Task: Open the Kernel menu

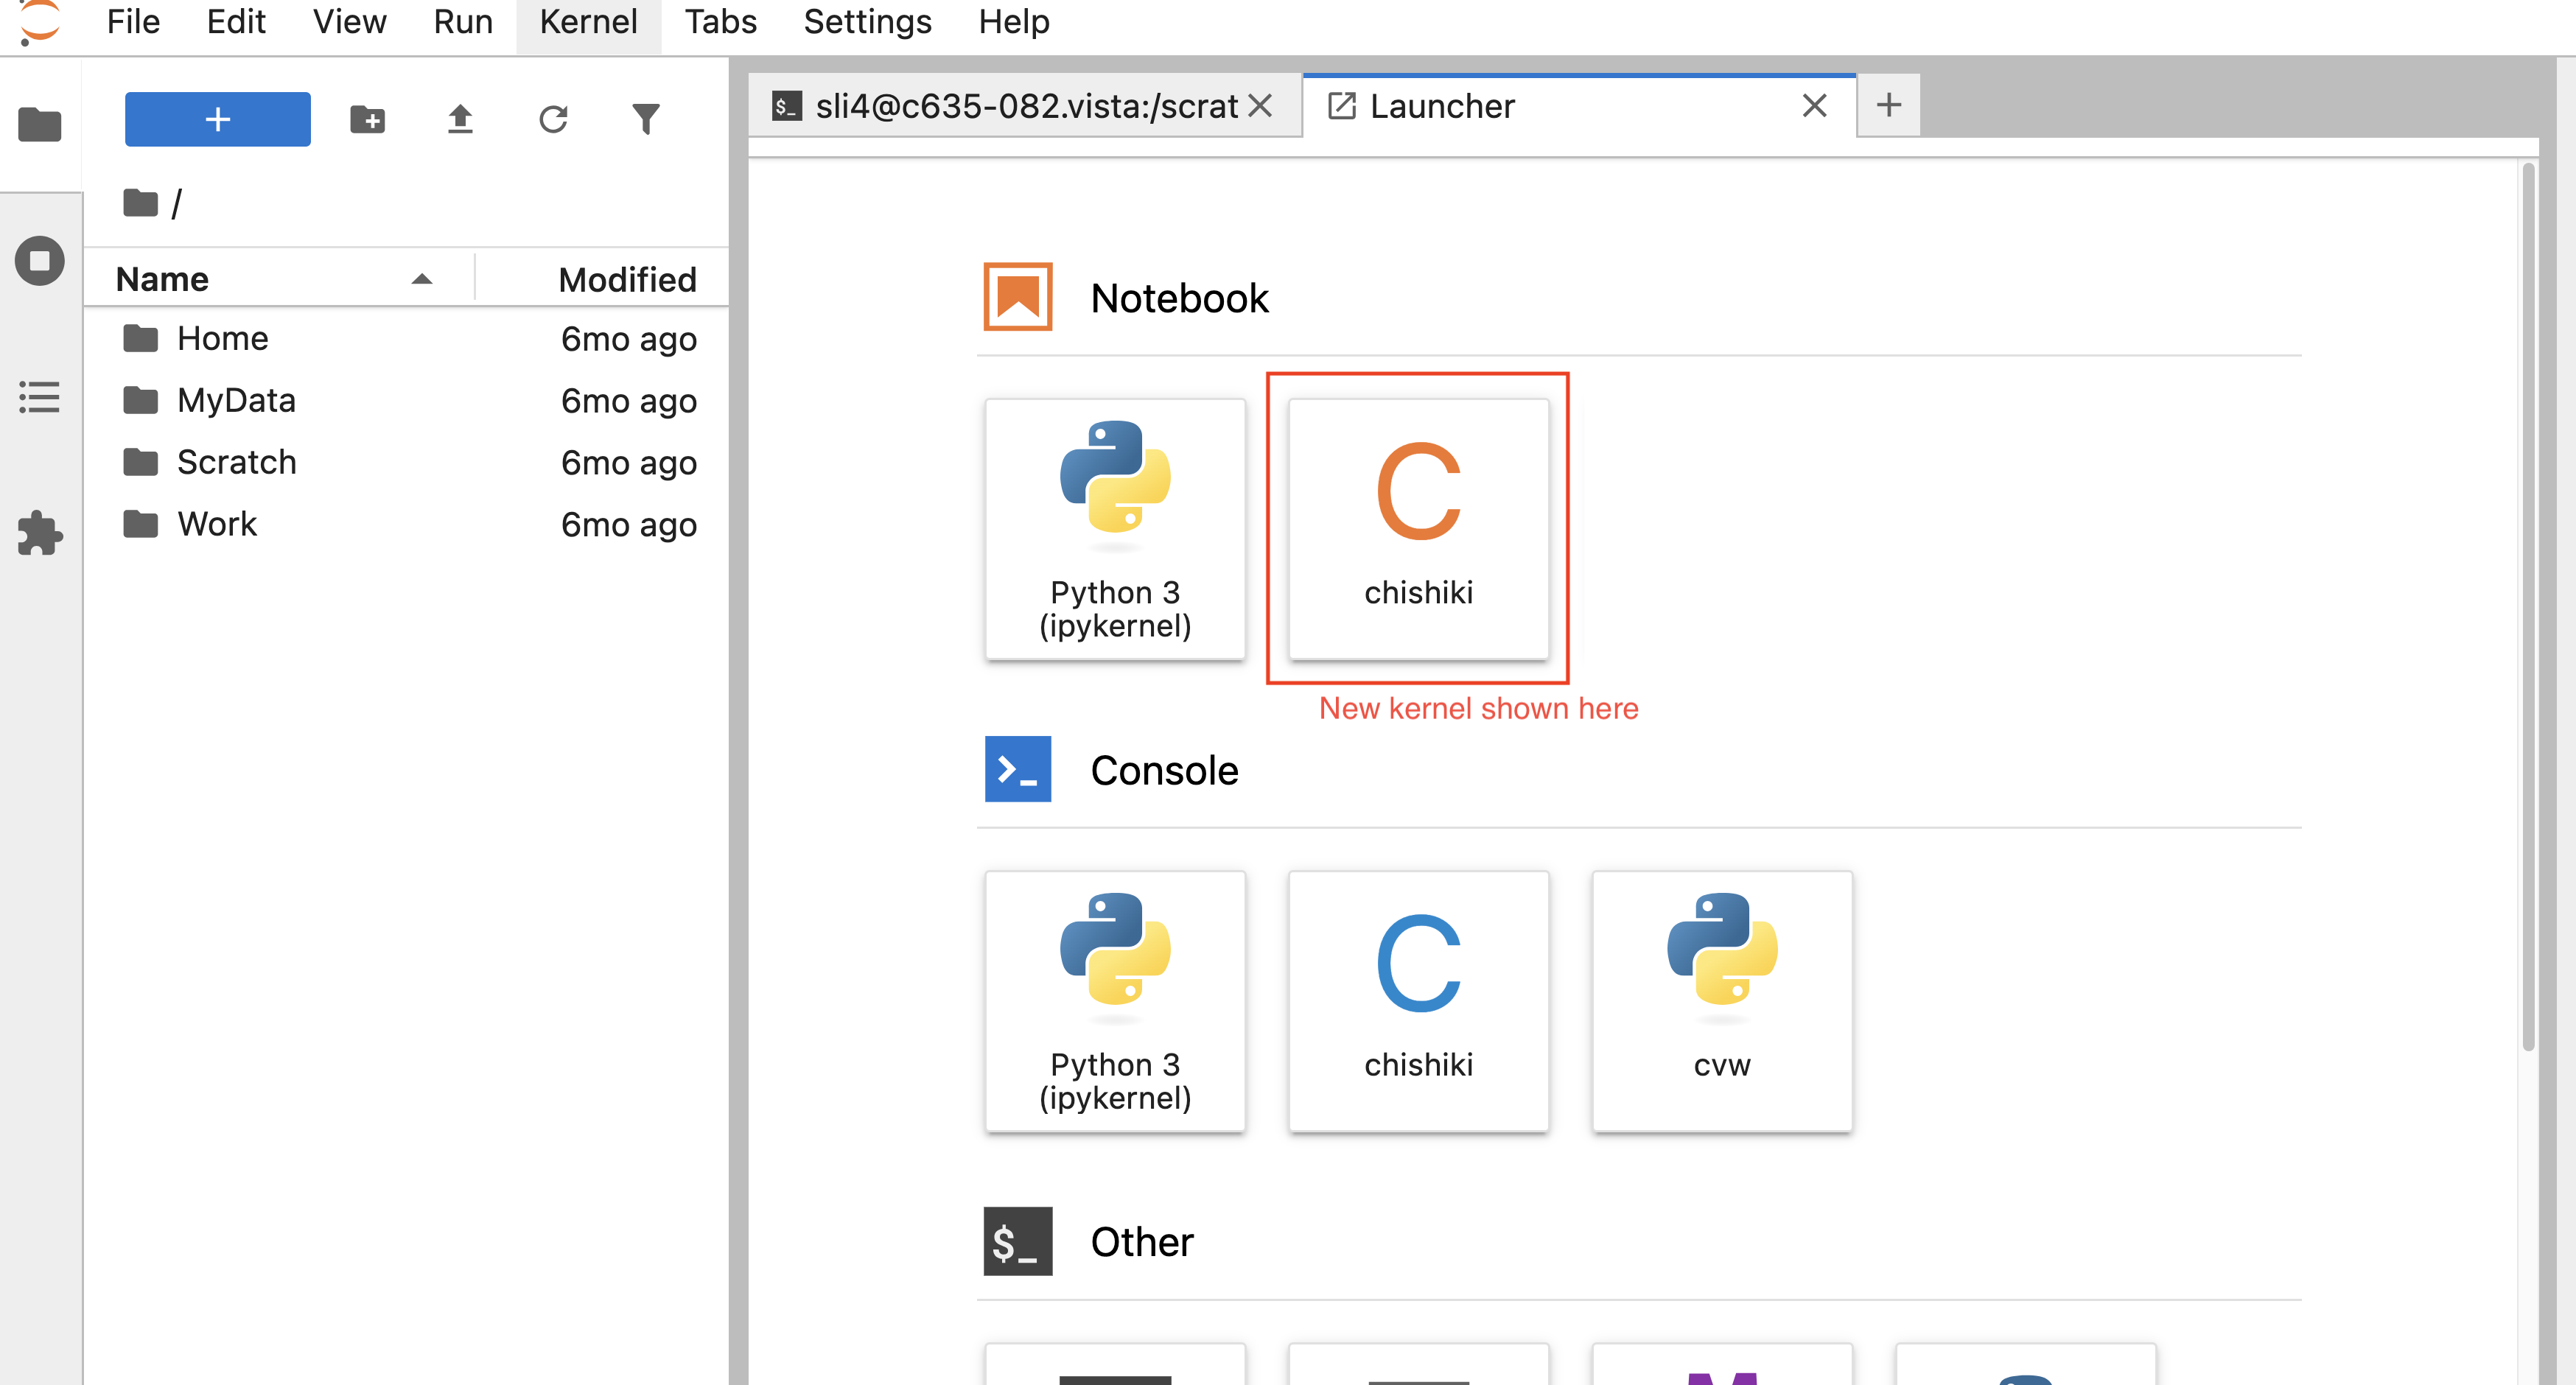Action: [588, 21]
